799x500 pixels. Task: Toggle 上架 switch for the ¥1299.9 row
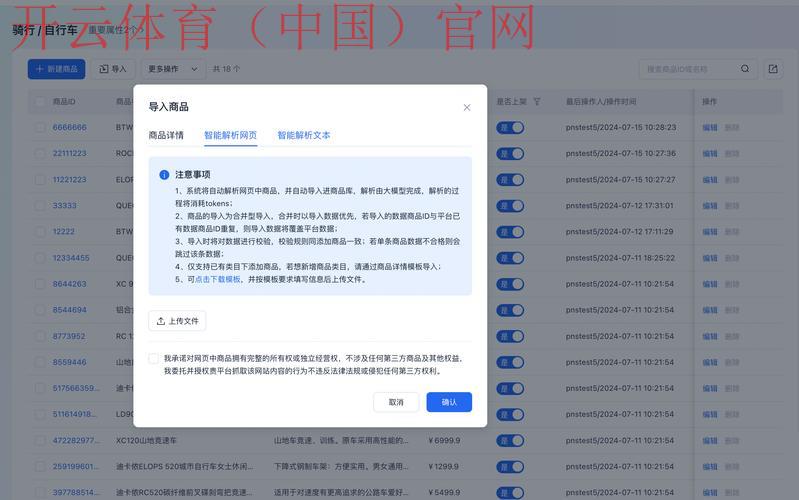point(510,467)
